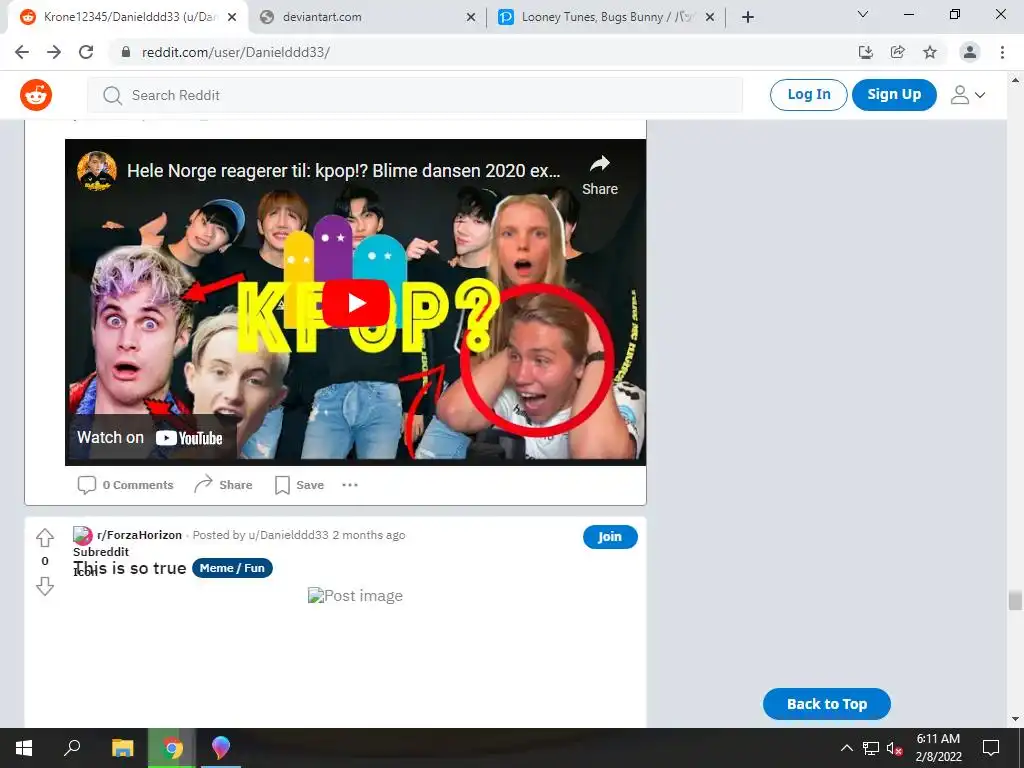1024x768 pixels.
Task: Open the Chrome tab search chevron
Action: [x=863, y=14]
